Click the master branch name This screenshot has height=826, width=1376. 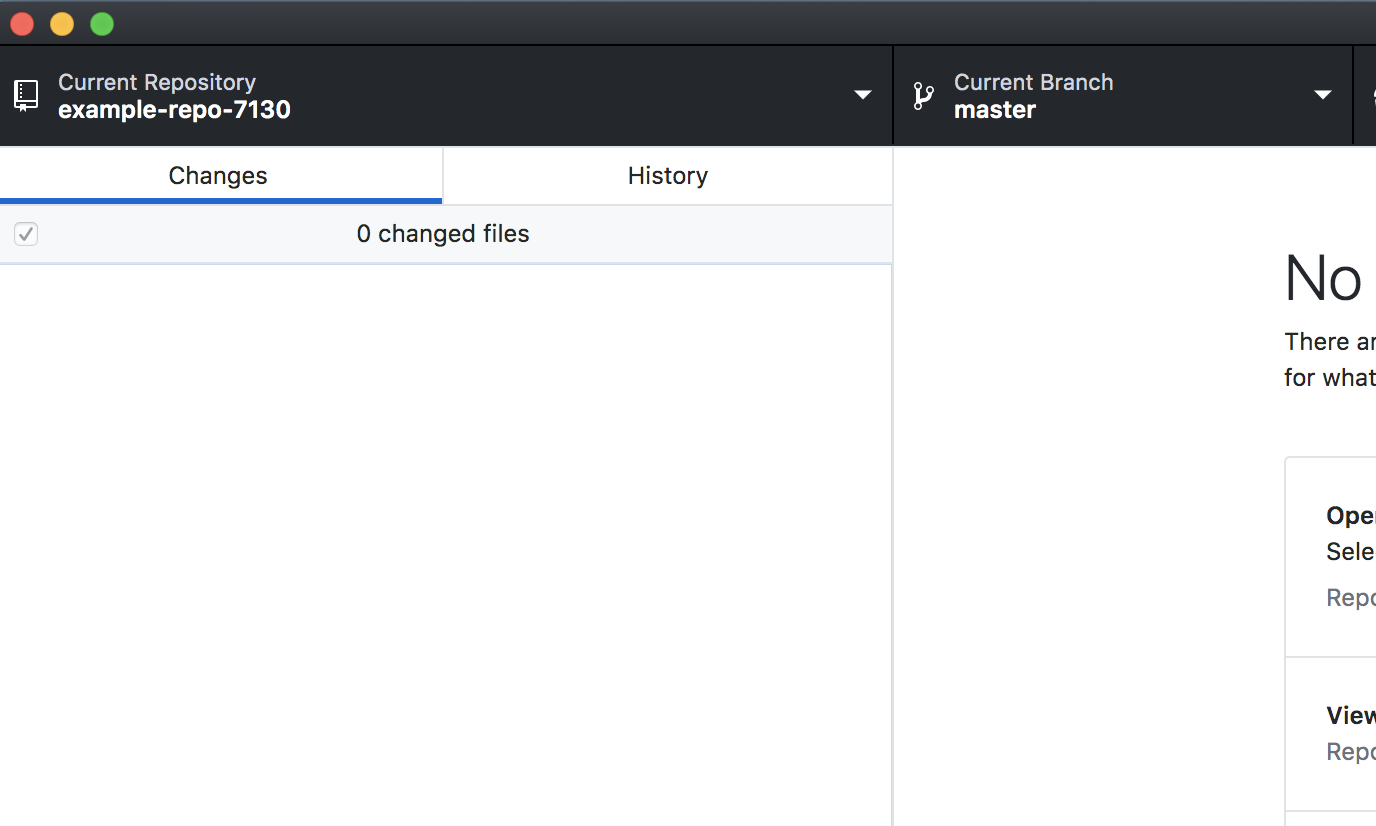coord(994,110)
